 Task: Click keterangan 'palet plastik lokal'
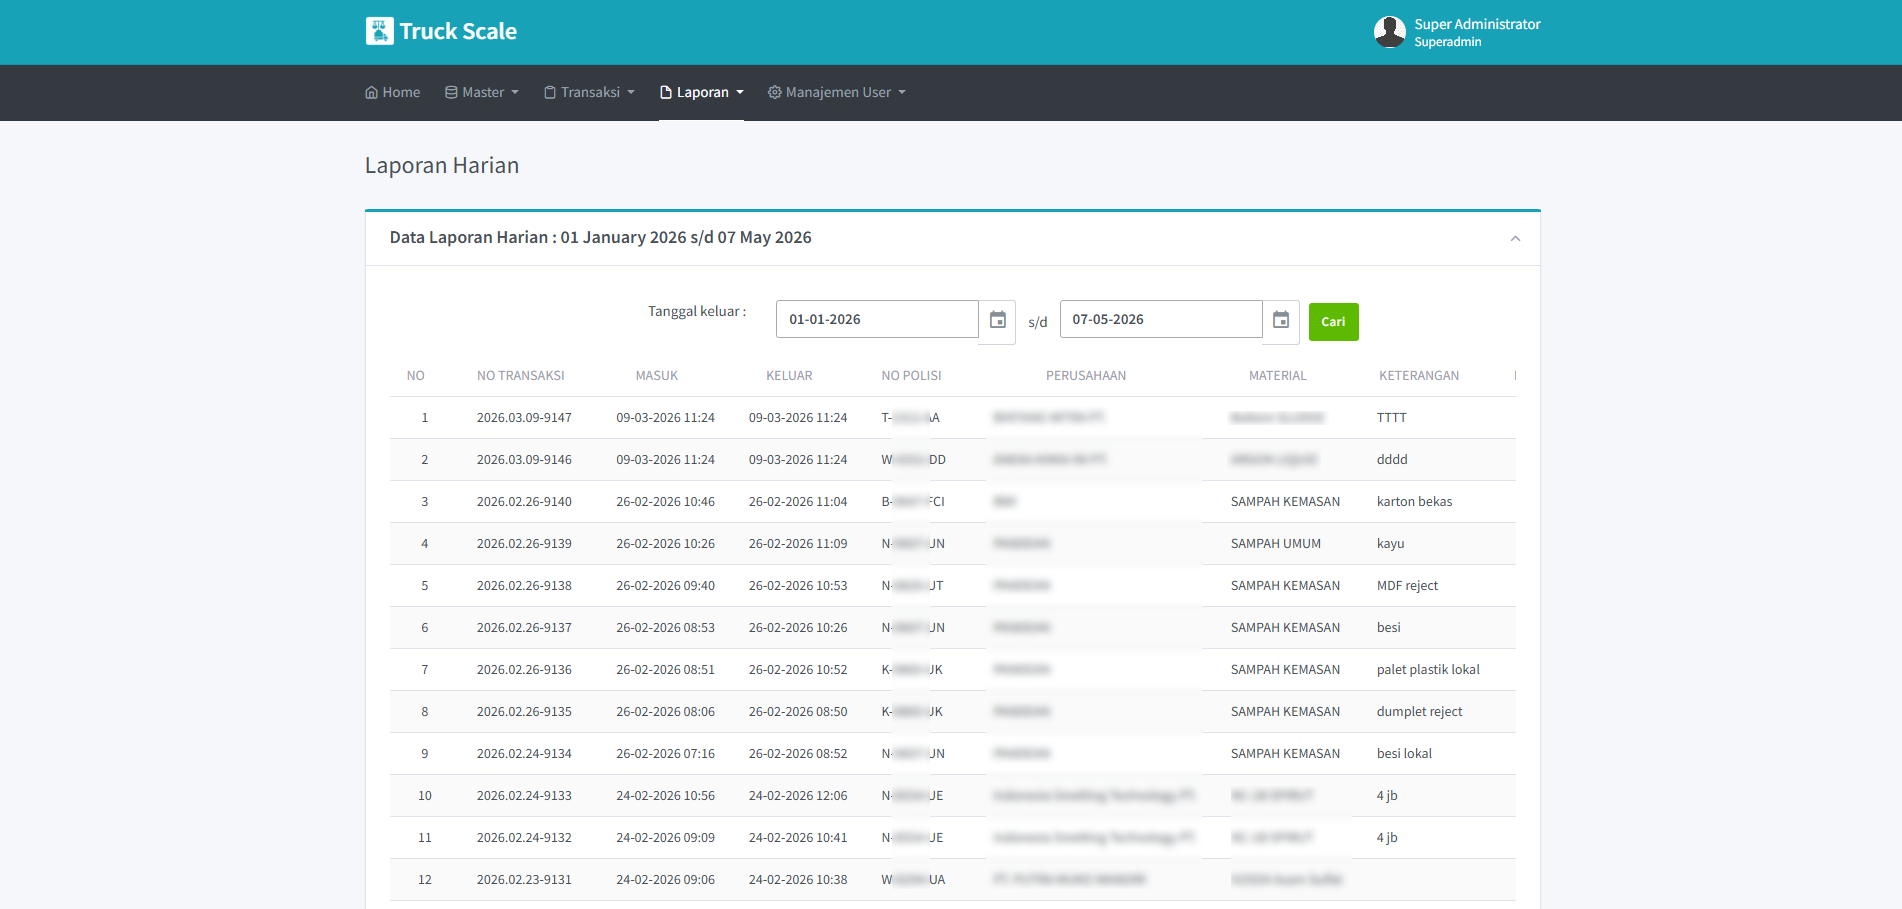1428,670
